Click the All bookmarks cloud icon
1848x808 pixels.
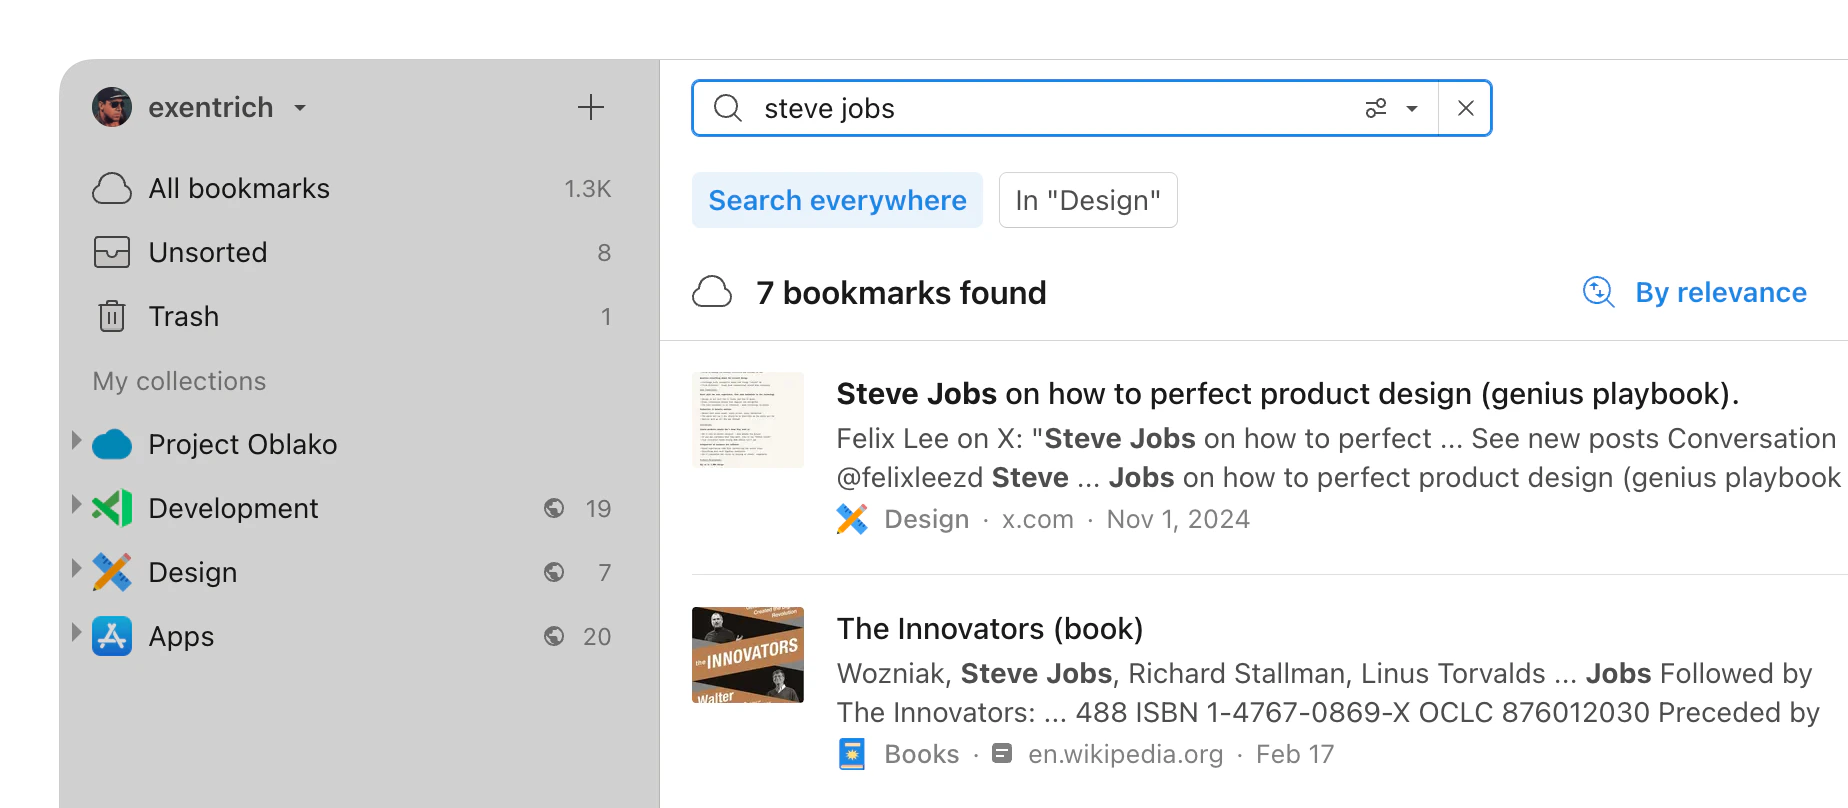tap(112, 188)
